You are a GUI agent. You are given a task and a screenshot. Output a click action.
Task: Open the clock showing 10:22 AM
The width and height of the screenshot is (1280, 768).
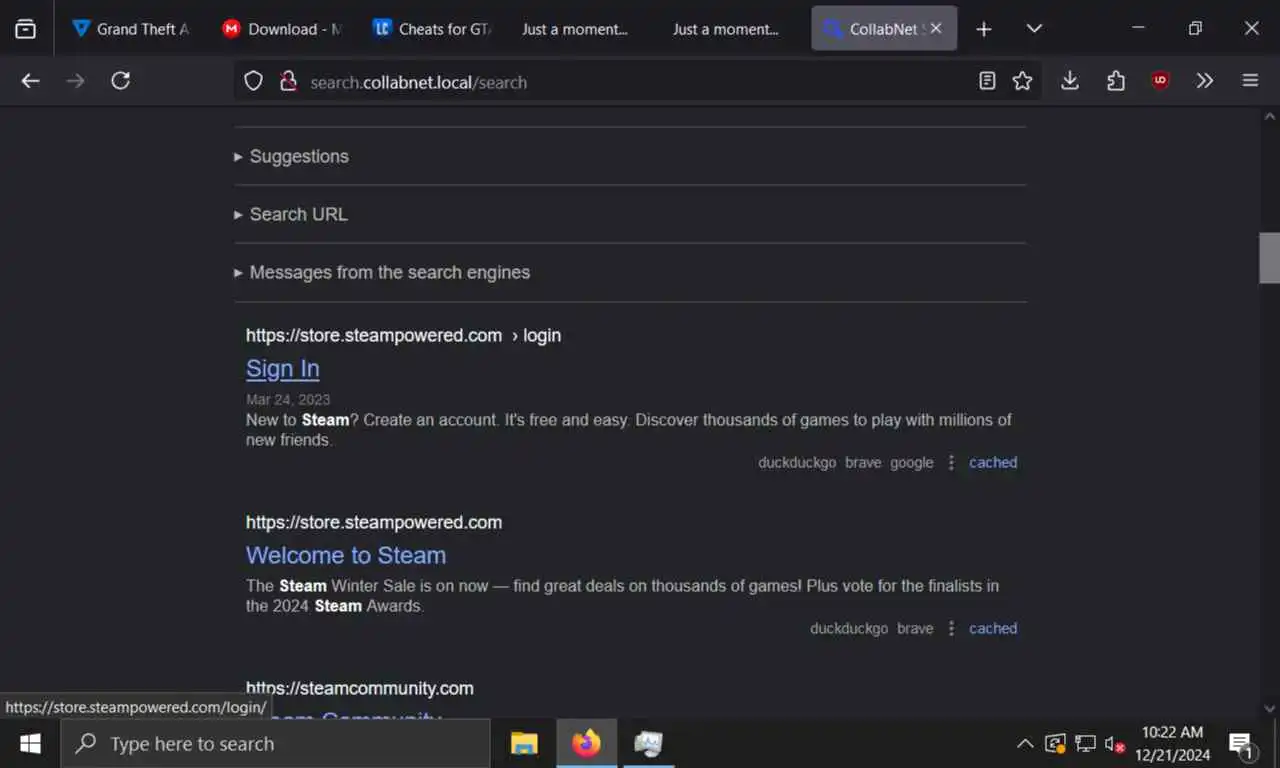coord(1172,744)
